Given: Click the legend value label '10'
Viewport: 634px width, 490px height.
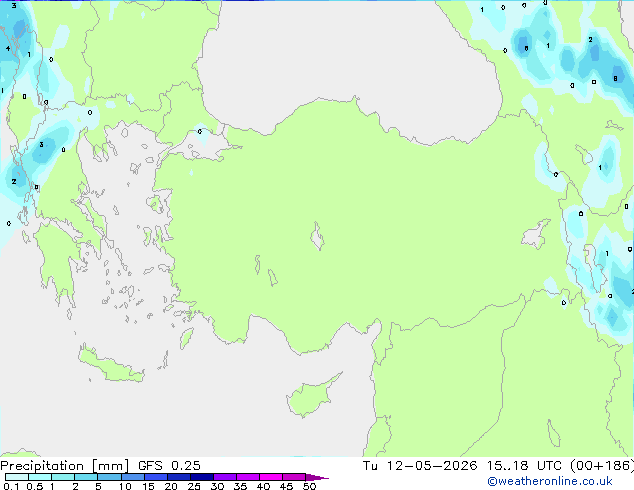Looking at the screenshot, I should point(125,486).
